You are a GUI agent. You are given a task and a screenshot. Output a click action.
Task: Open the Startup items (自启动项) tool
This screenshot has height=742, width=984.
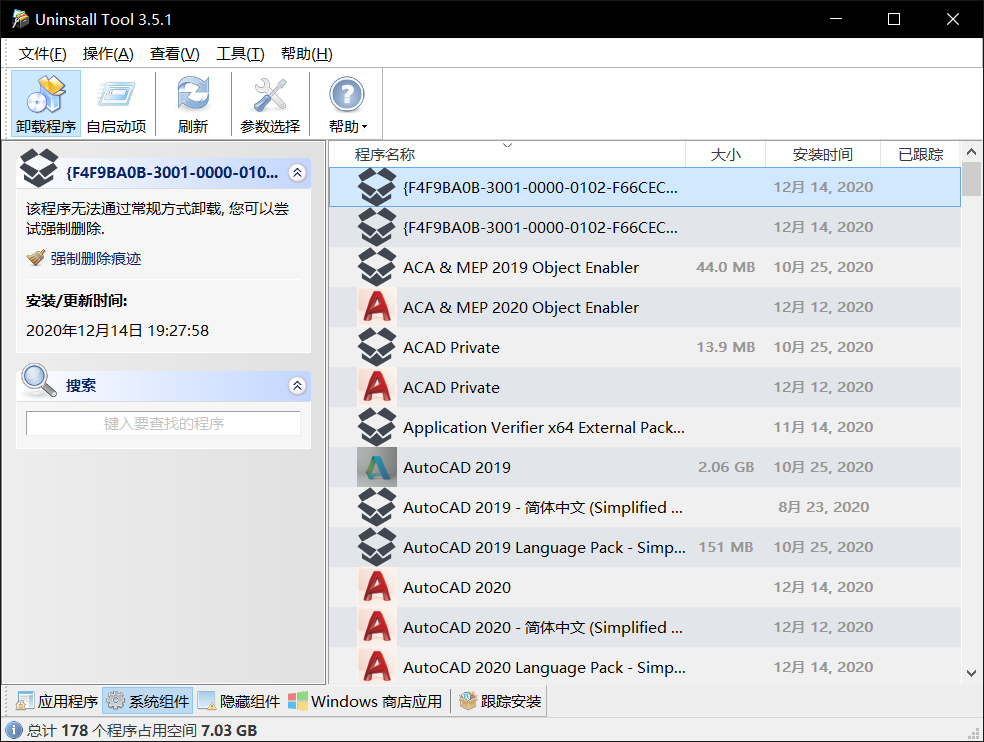116,104
